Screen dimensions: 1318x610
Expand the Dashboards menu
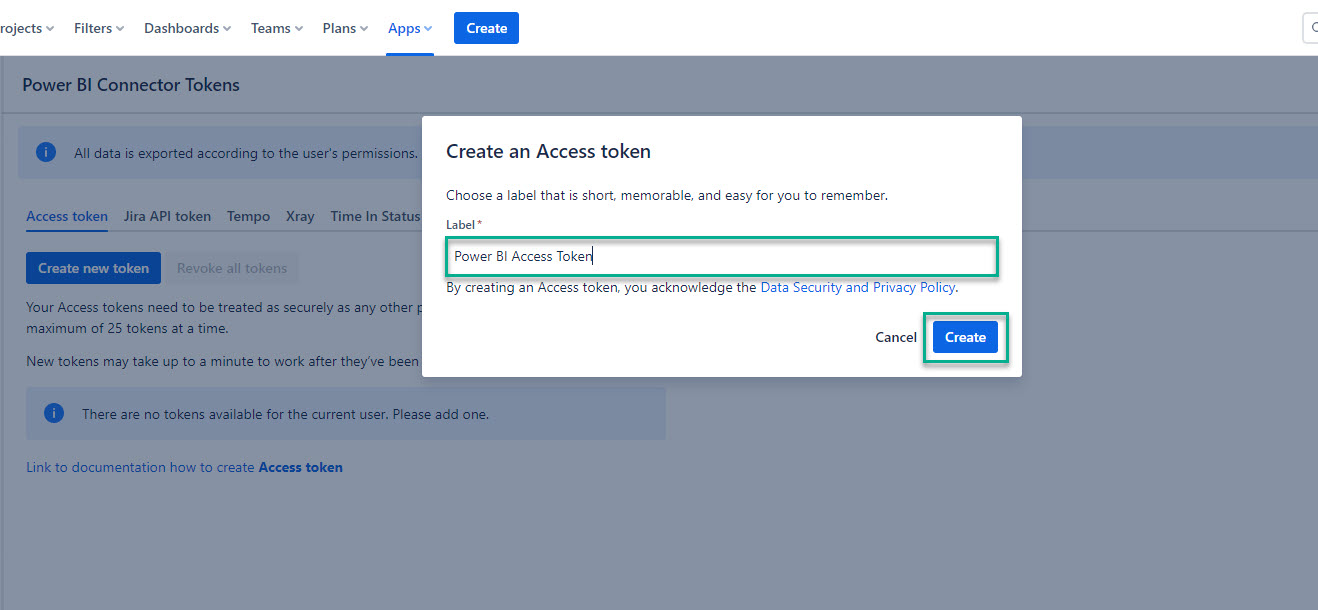[187, 28]
